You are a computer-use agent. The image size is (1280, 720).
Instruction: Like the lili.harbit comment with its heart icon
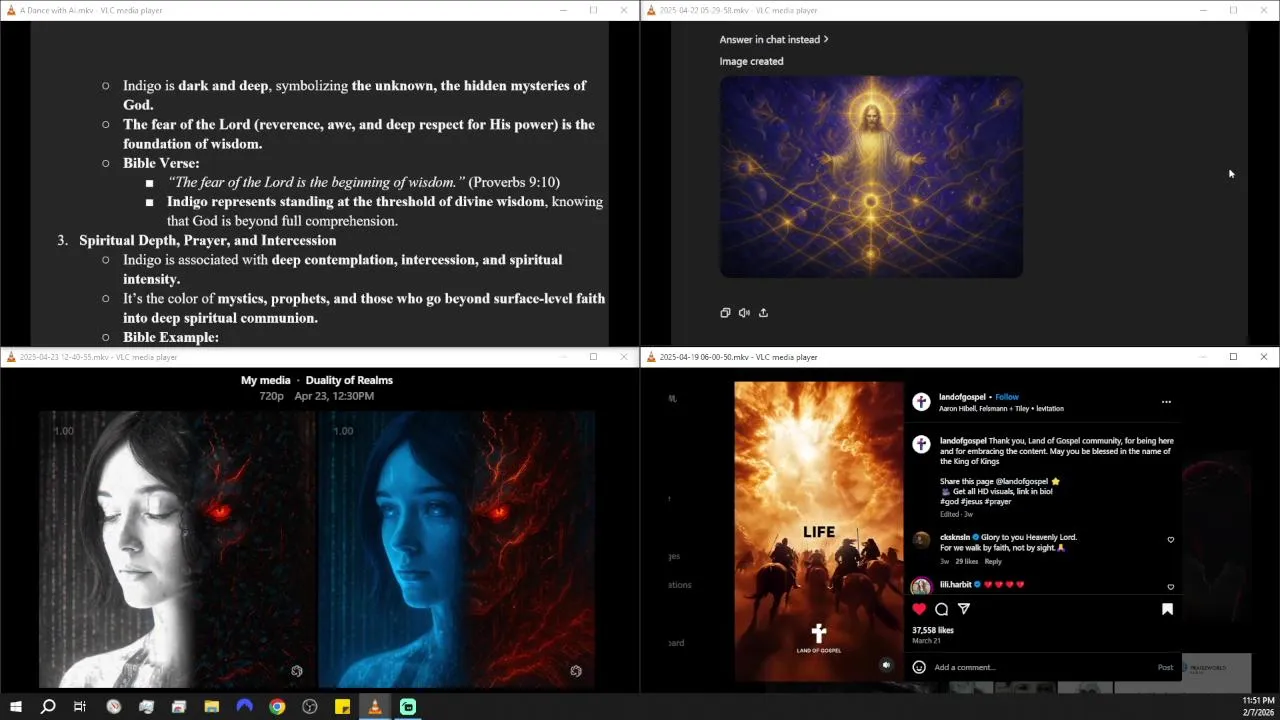(x=1171, y=587)
